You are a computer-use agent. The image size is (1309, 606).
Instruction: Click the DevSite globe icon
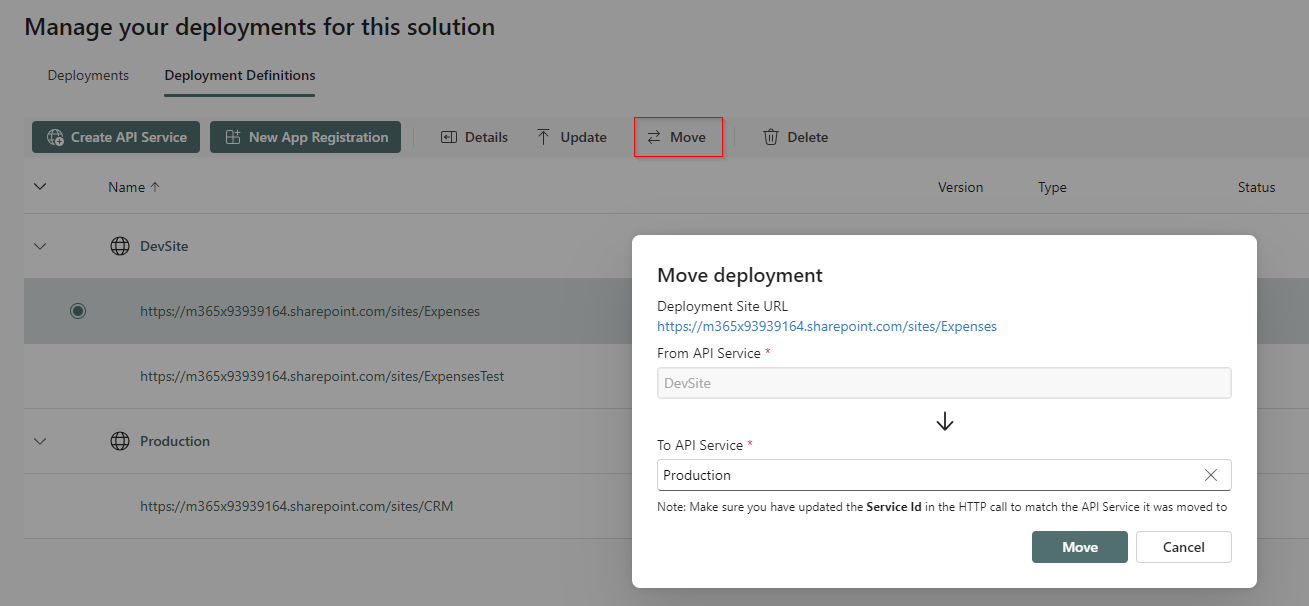pyautogui.click(x=120, y=246)
